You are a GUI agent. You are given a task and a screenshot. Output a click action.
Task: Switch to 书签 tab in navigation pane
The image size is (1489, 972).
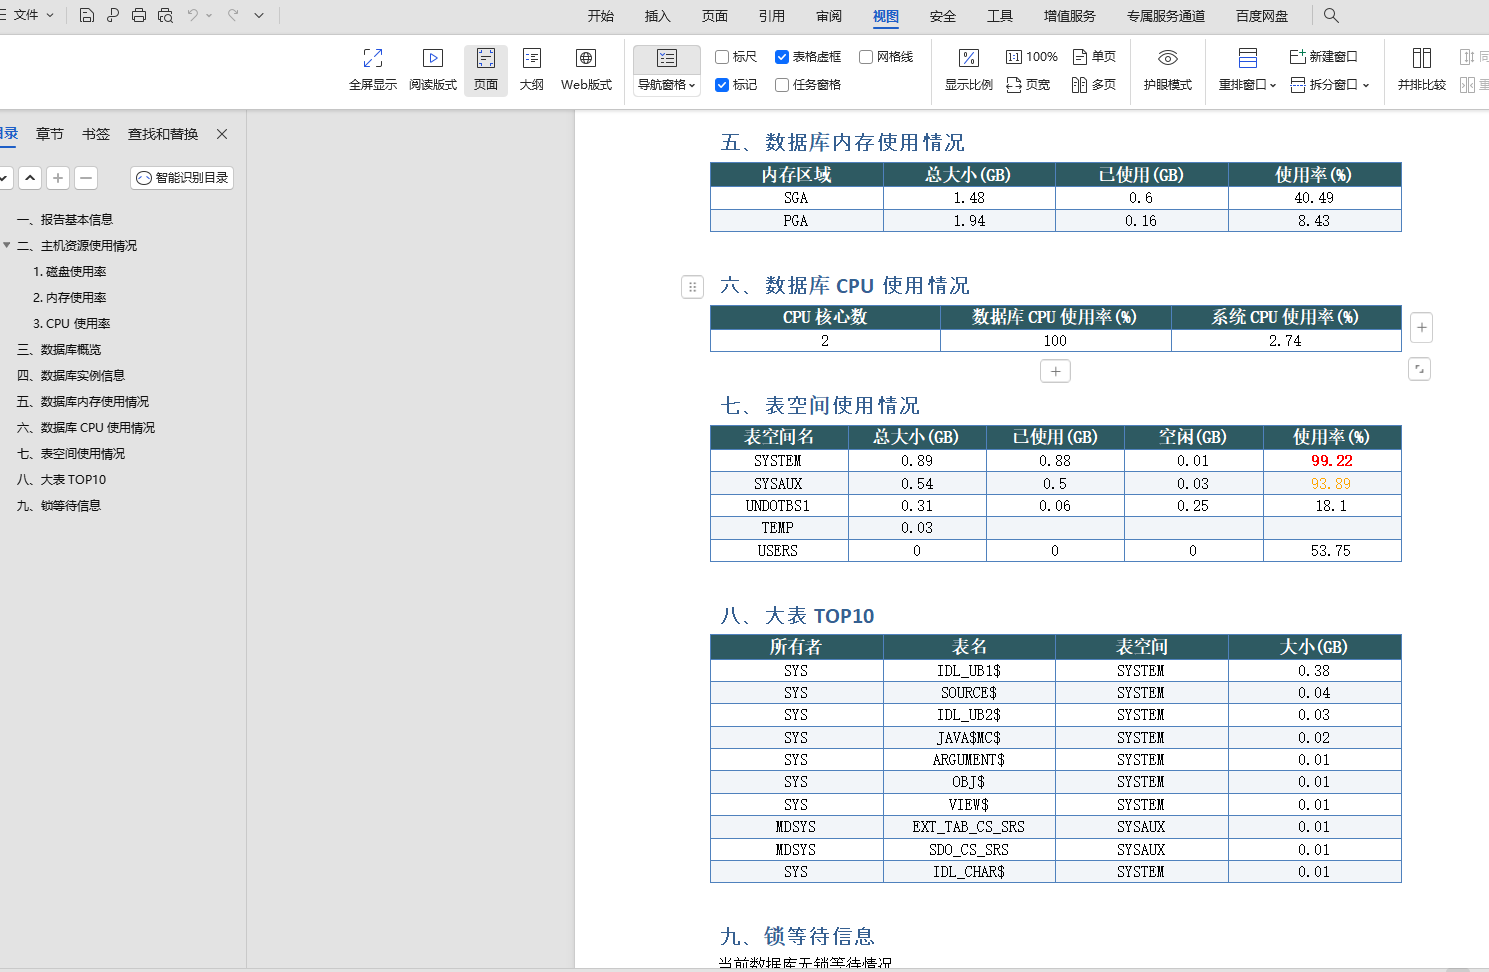pos(96,134)
